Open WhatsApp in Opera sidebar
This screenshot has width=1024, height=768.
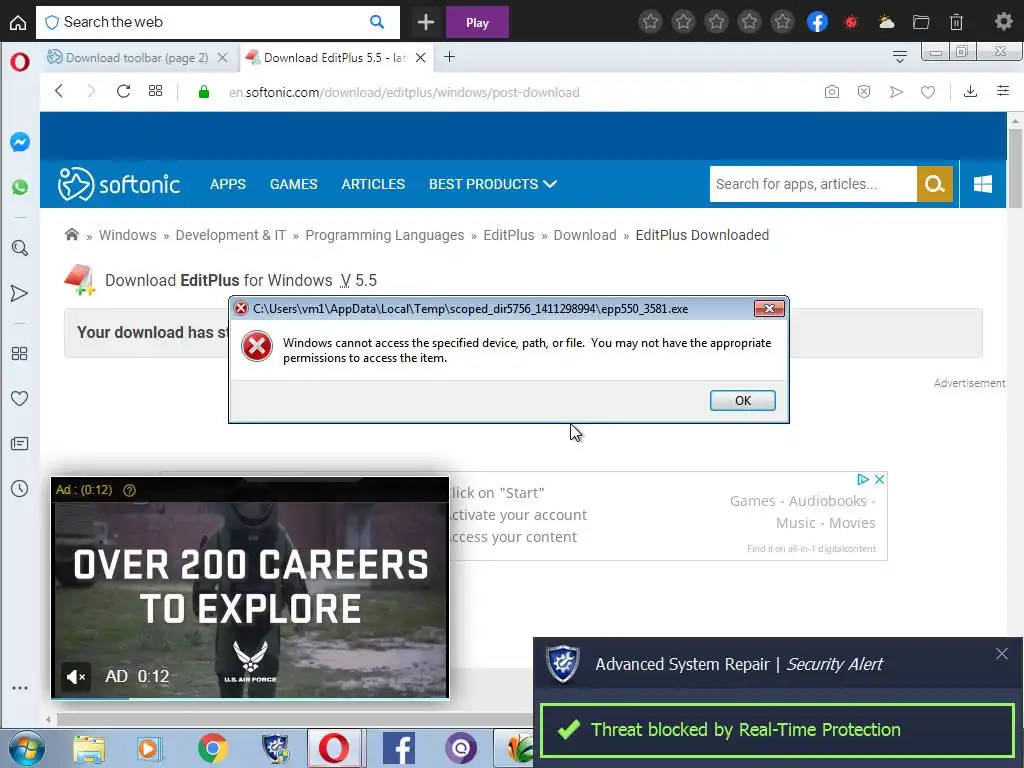point(20,187)
